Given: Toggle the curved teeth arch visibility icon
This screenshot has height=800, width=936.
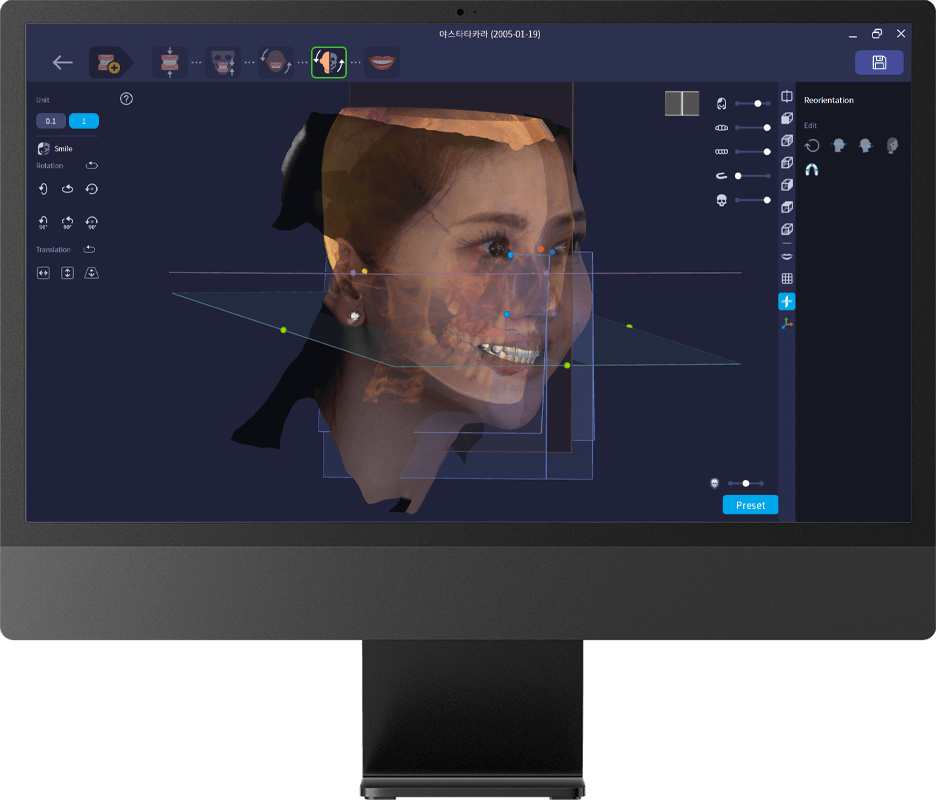Looking at the screenshot, I should click(721, 128).
